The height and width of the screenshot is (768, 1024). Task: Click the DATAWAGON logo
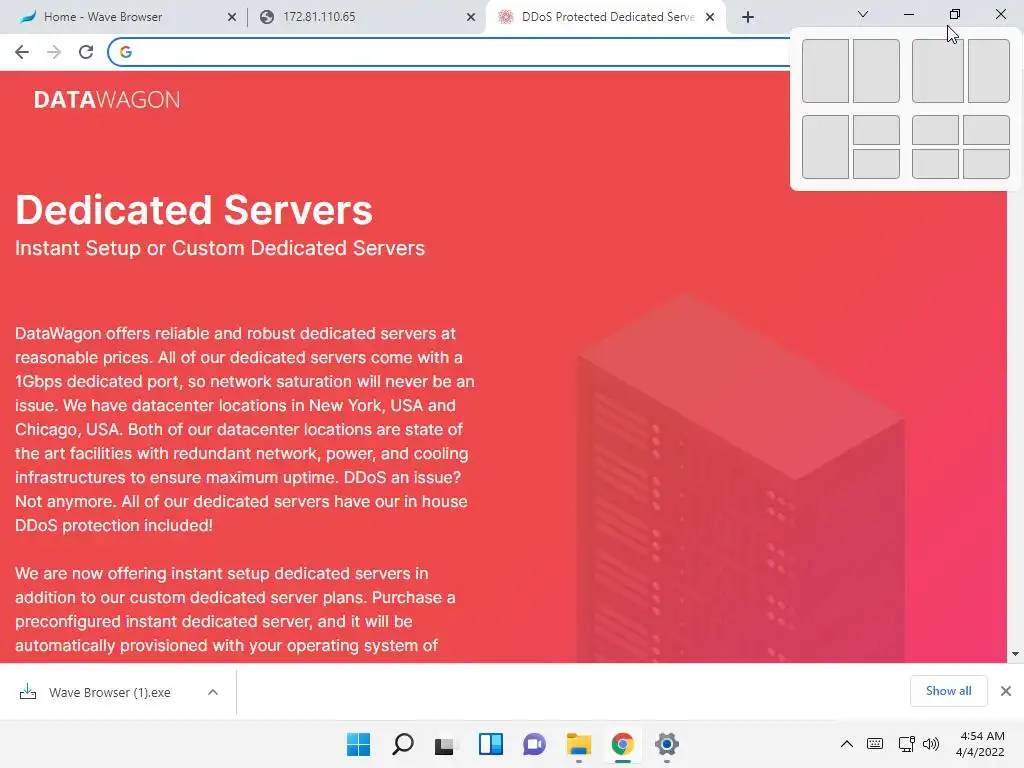[x=107, y=100]
